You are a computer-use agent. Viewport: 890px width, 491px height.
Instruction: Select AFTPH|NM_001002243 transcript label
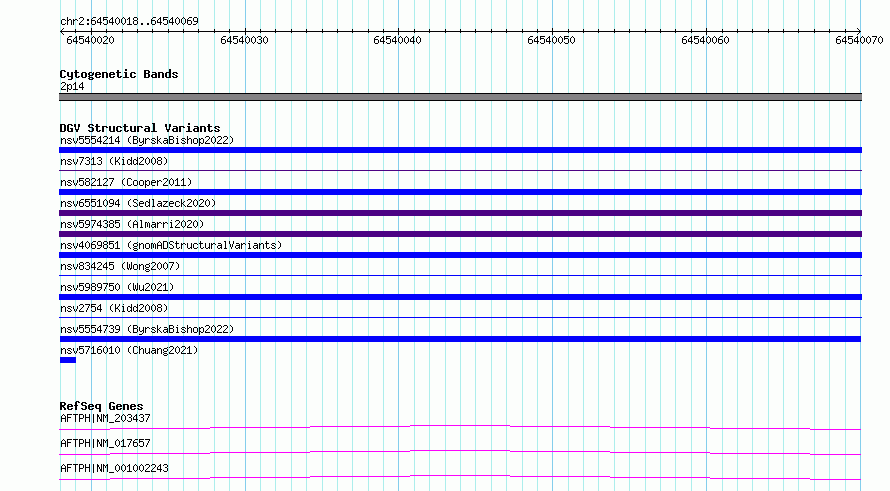coord(114,468)
